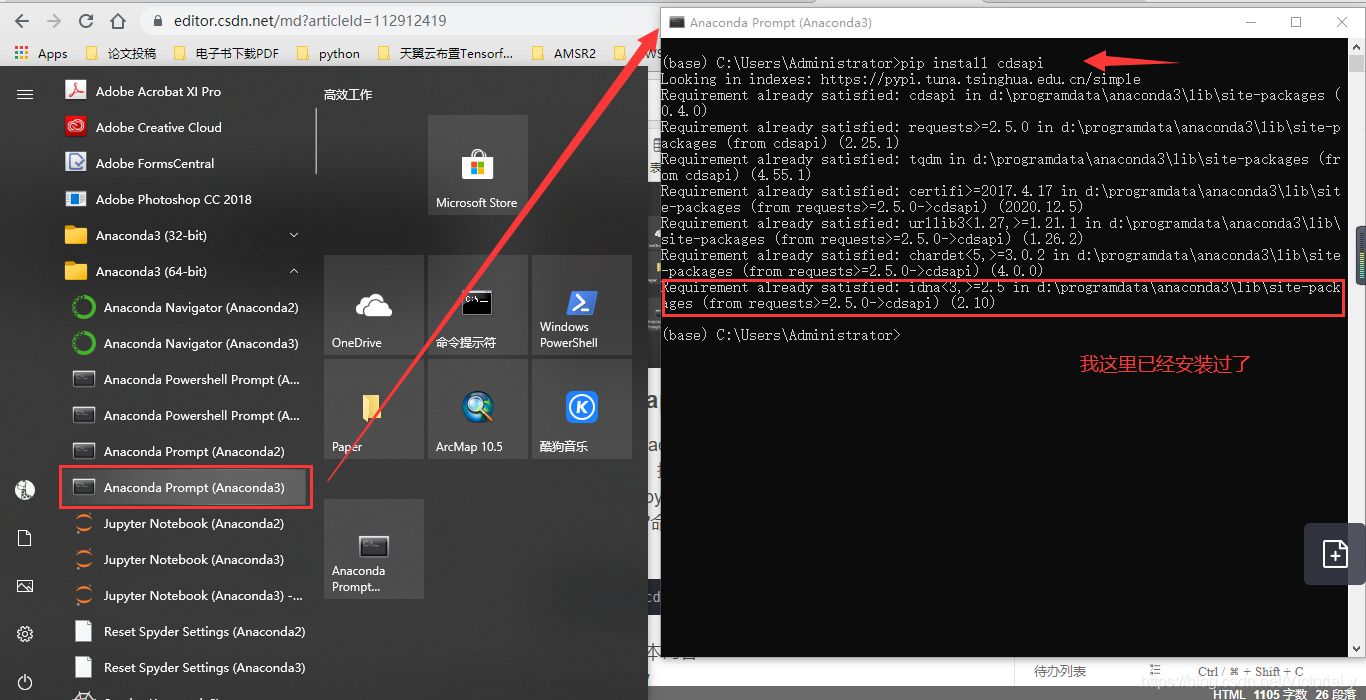The image size is (1366, 700).
Task: Open the 论文投稿 bookmark folder
Action: point(122,54)
